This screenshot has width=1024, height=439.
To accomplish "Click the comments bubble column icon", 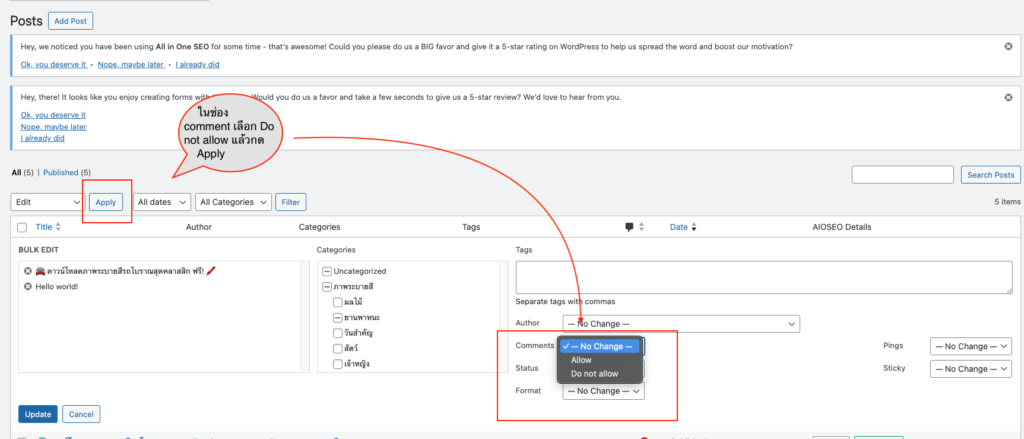I will tap(629, 227).
